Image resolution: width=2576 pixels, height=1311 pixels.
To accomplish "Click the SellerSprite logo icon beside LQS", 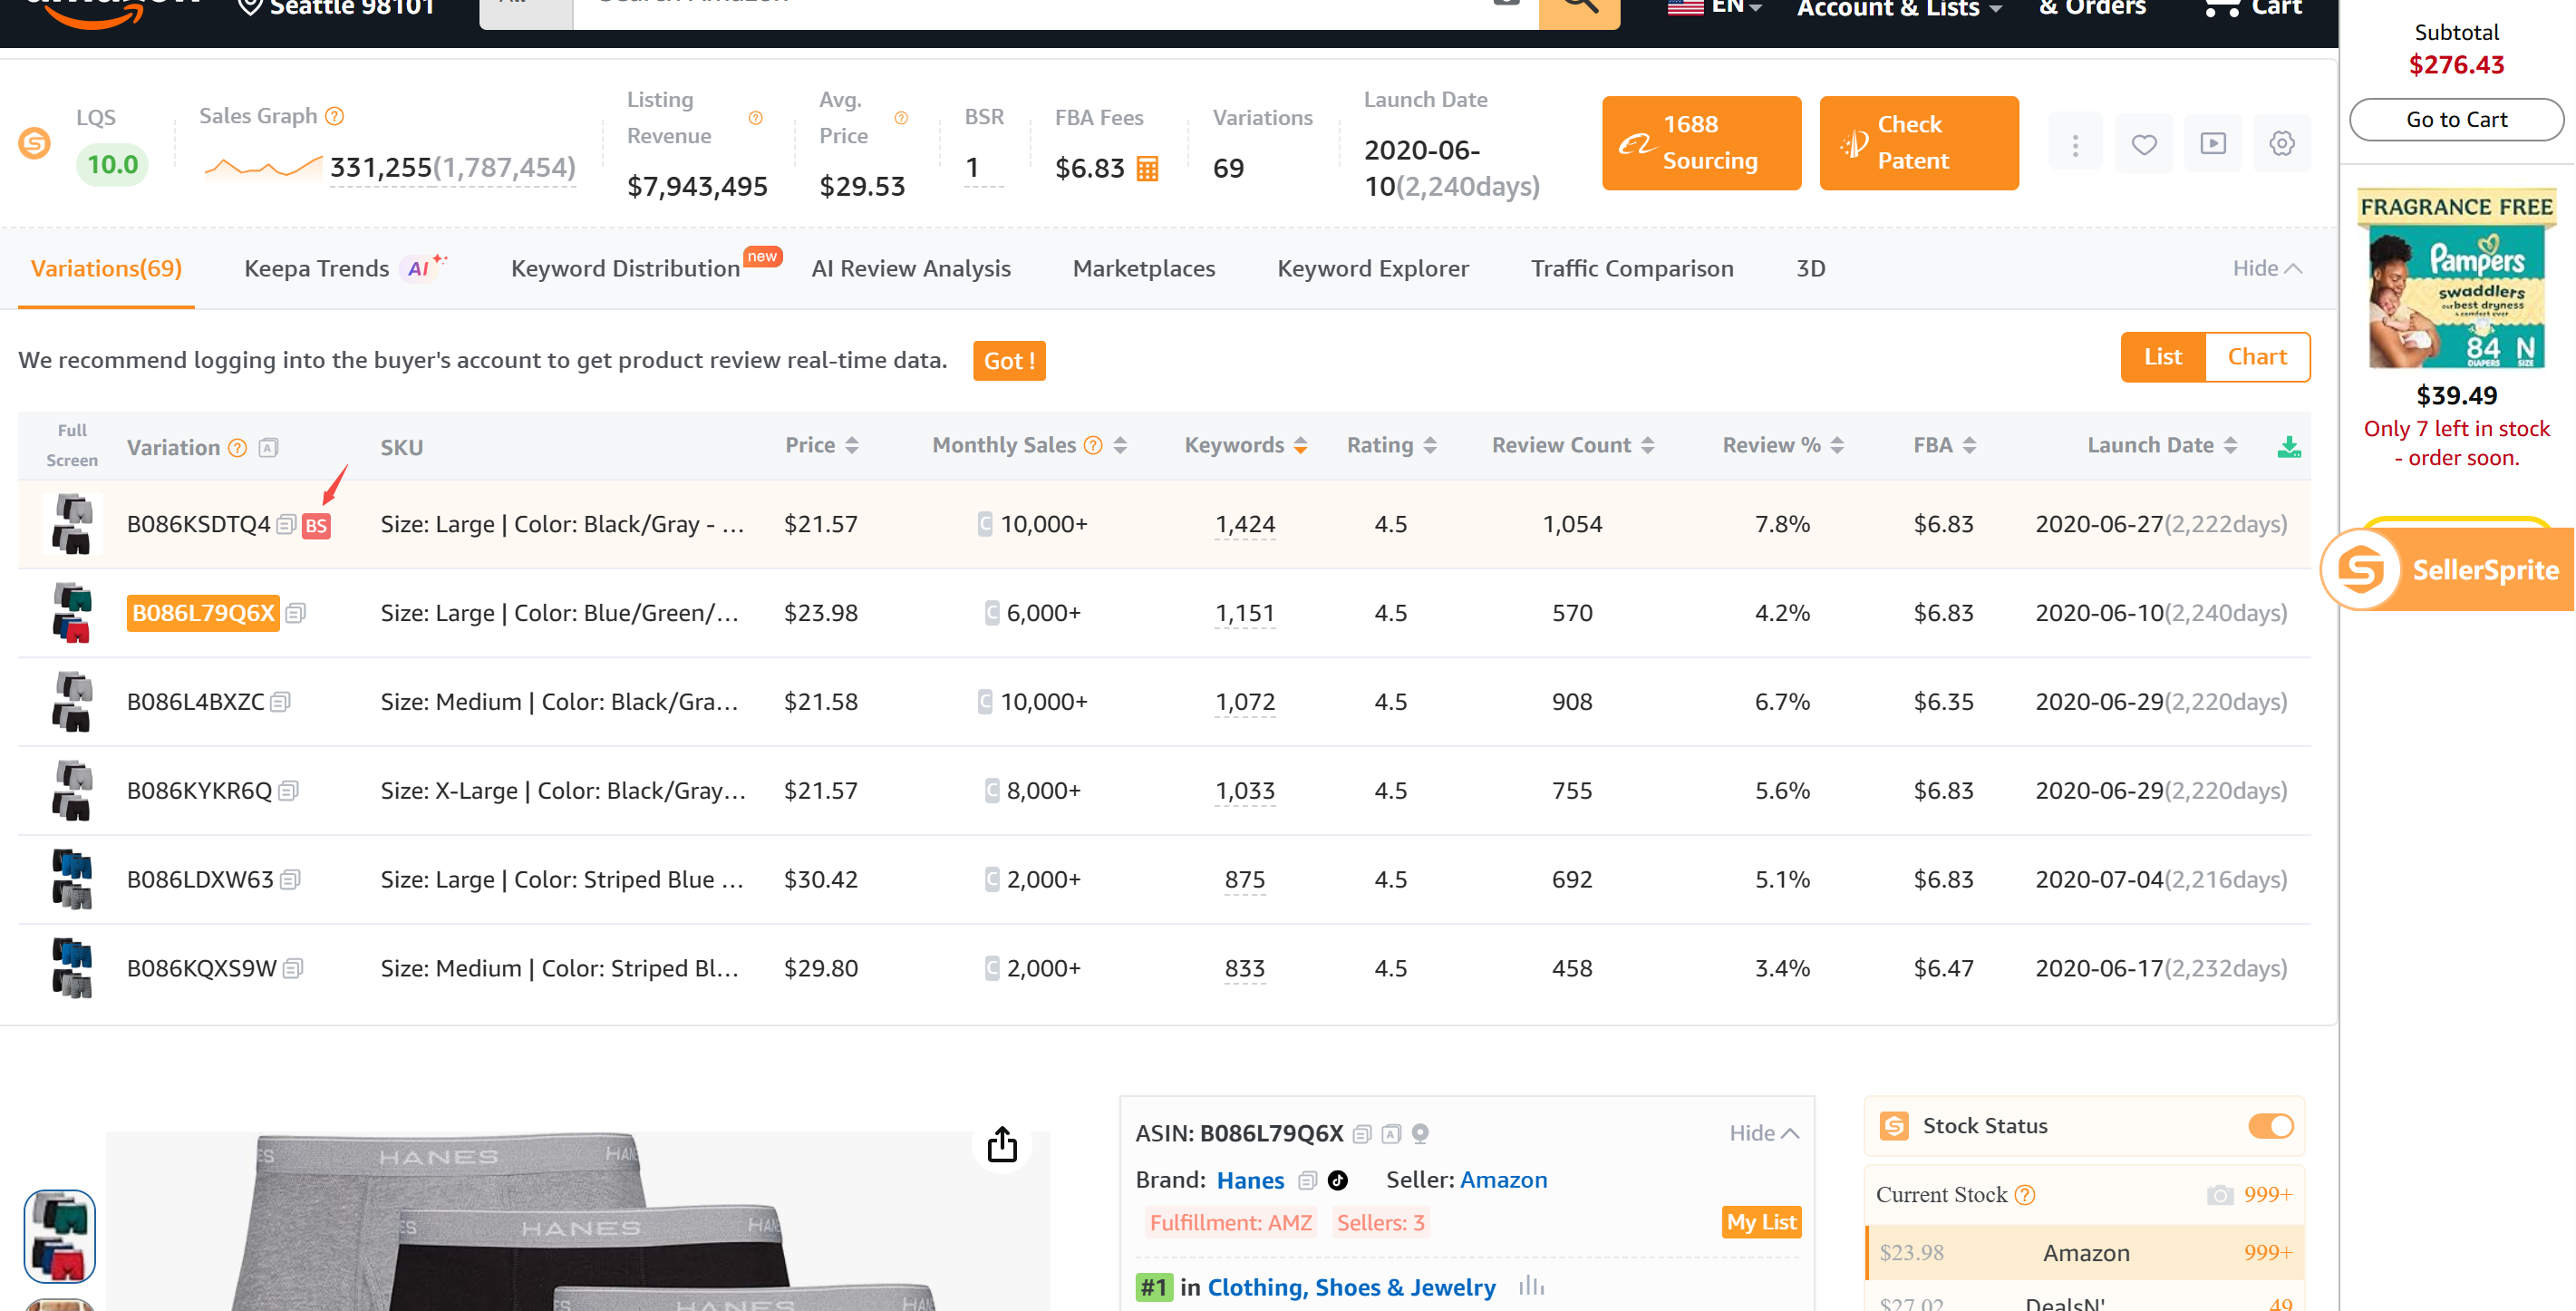I will point(34,143).
